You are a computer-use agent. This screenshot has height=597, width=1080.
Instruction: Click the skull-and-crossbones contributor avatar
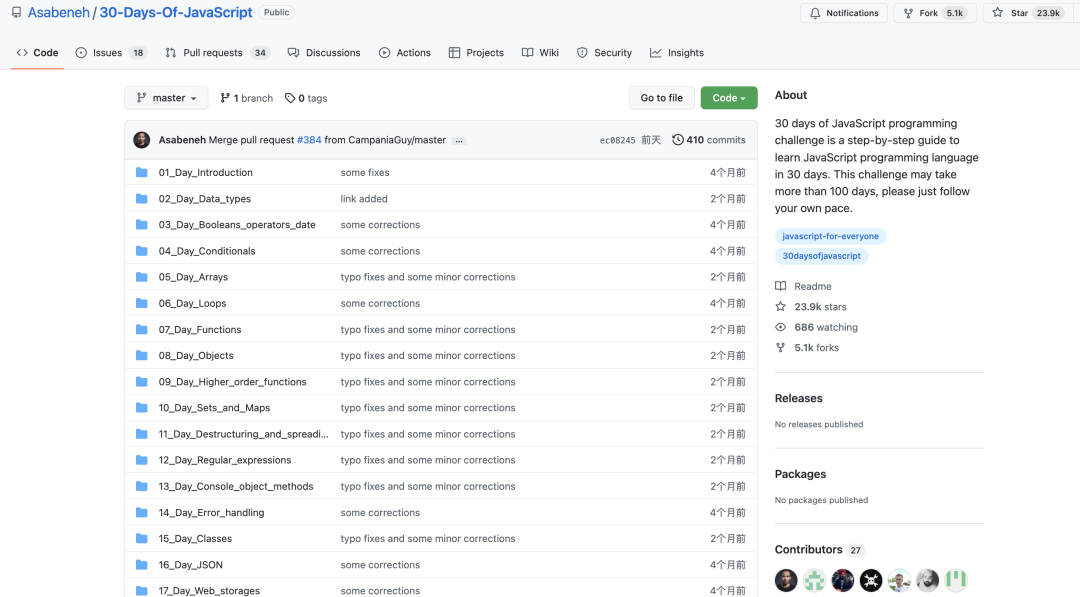(871, 580)
